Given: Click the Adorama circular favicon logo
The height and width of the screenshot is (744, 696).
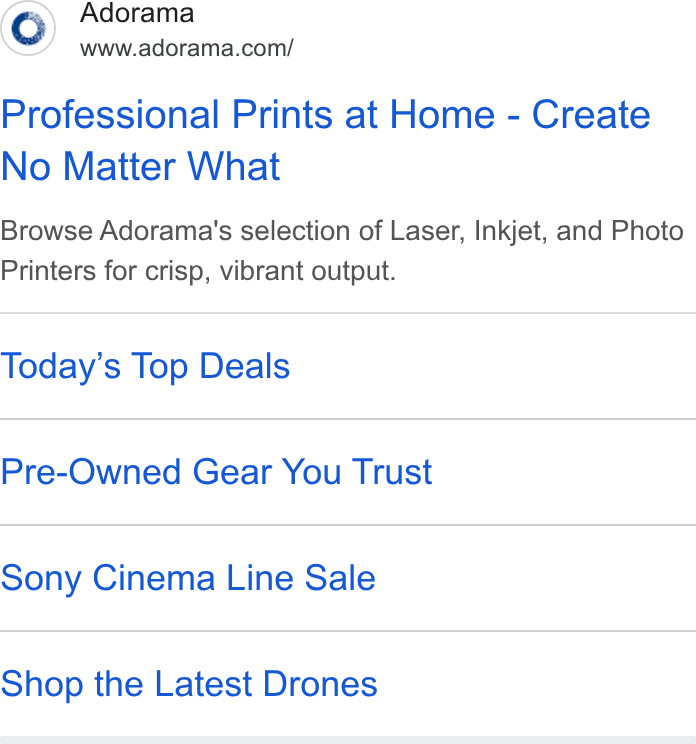Looking at the screenshot, I should pos(28,28).
